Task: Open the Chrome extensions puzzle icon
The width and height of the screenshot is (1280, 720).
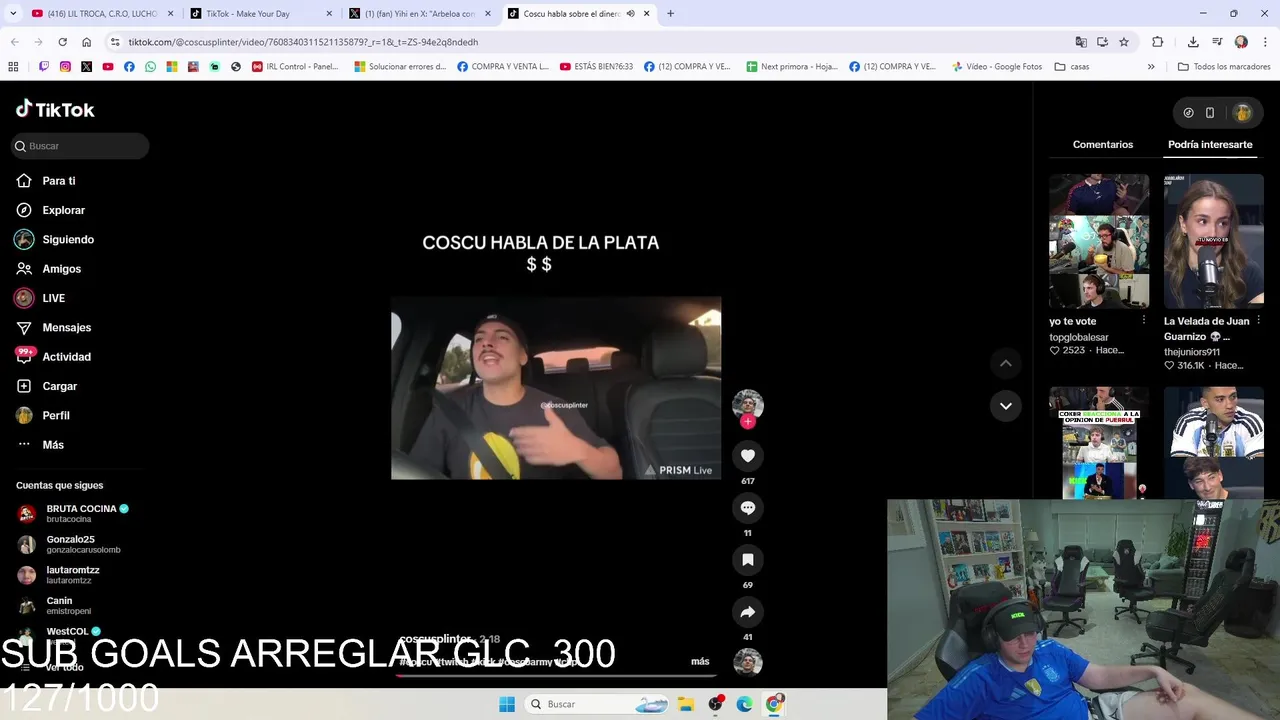Action: pos(1158,42)
